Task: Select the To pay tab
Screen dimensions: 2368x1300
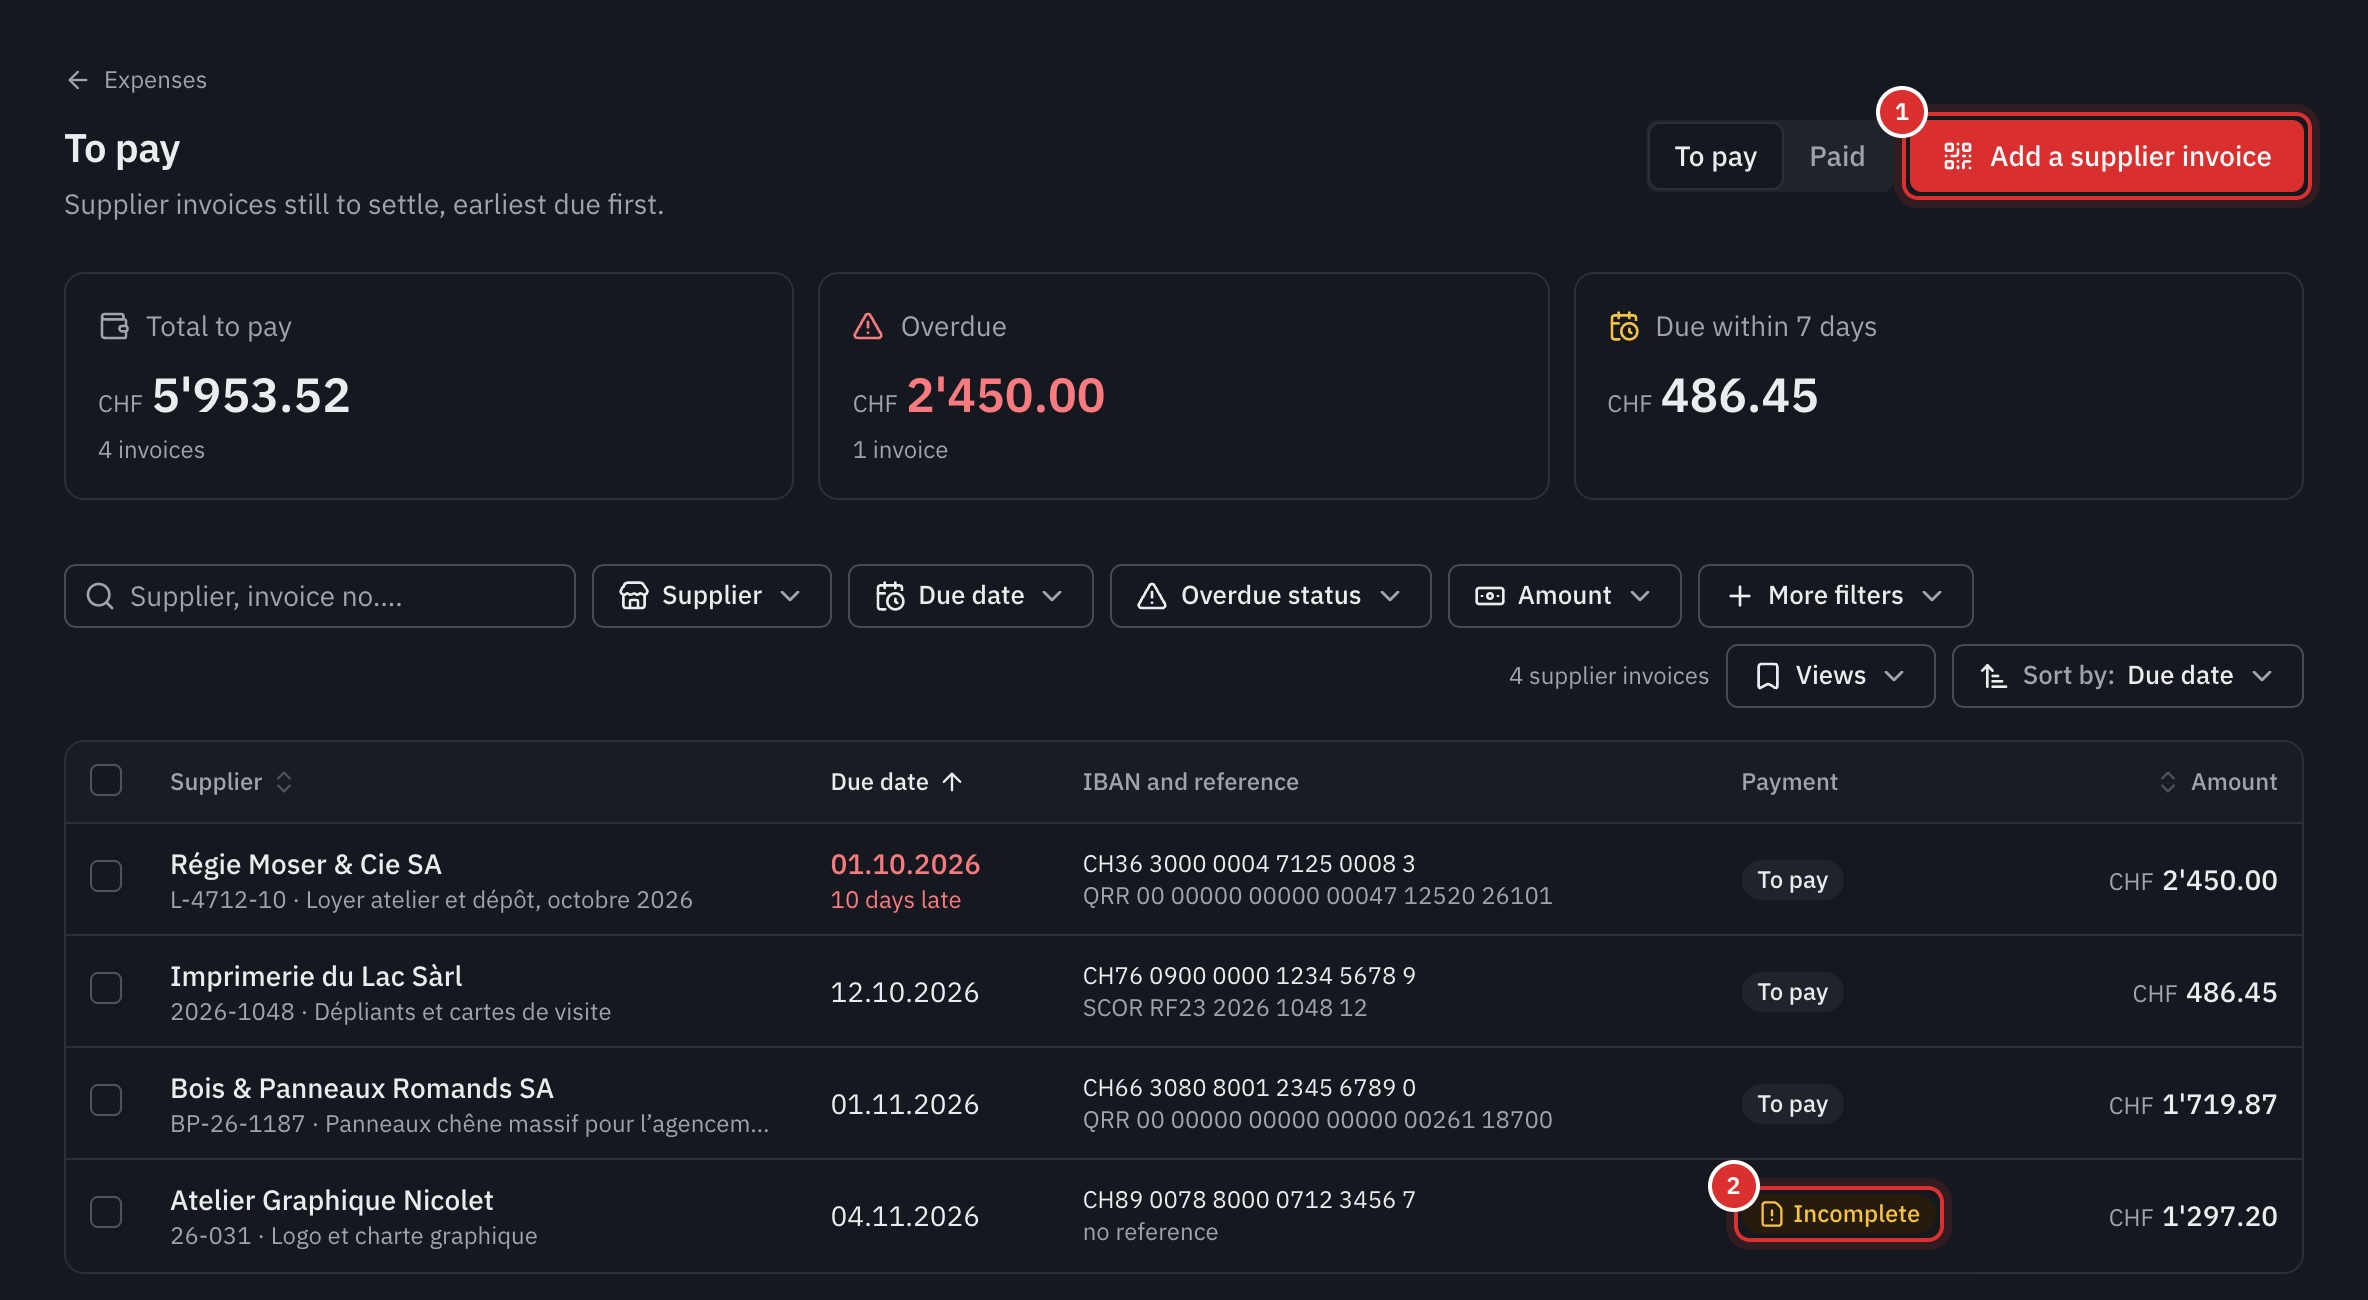Action: [x=1715, y=156]
